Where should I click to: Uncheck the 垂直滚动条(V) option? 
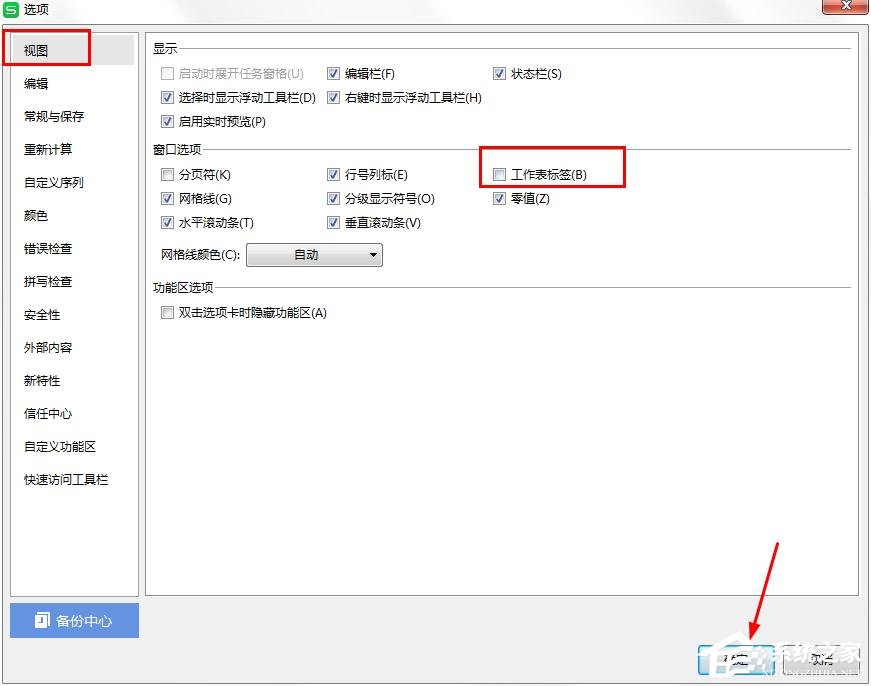[335, 222]
